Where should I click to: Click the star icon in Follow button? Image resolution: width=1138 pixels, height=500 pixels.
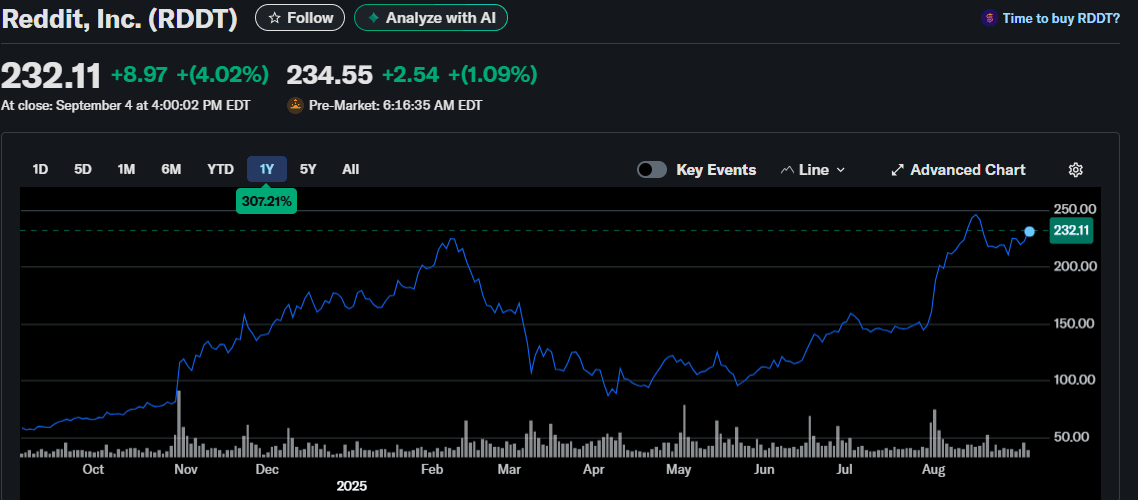[x=274, y=18]
